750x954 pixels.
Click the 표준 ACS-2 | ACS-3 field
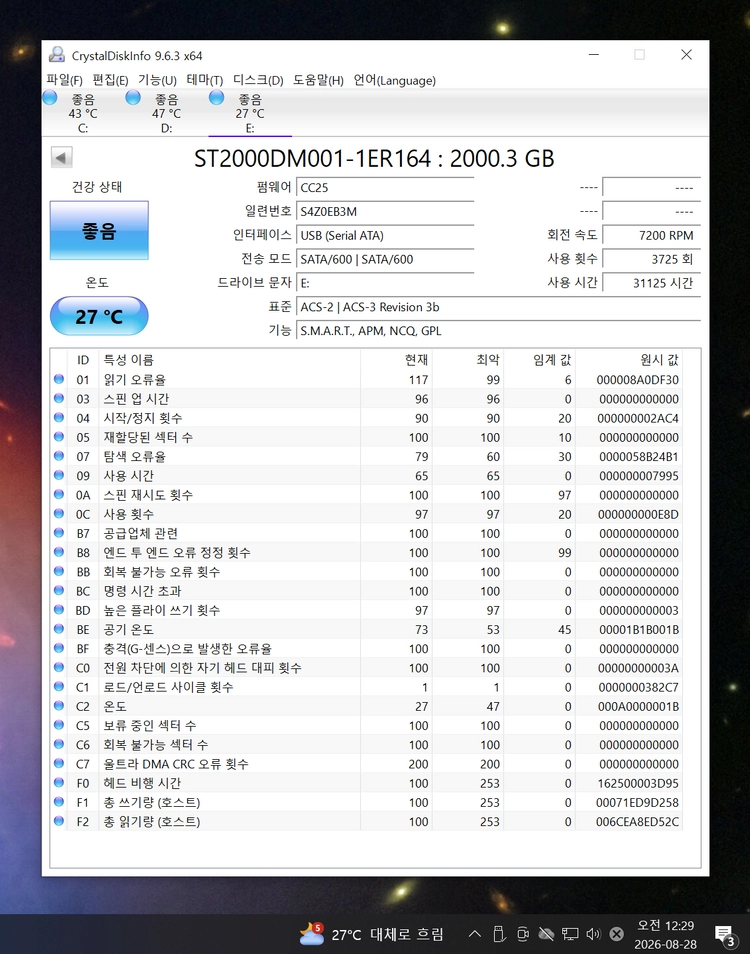498,307
